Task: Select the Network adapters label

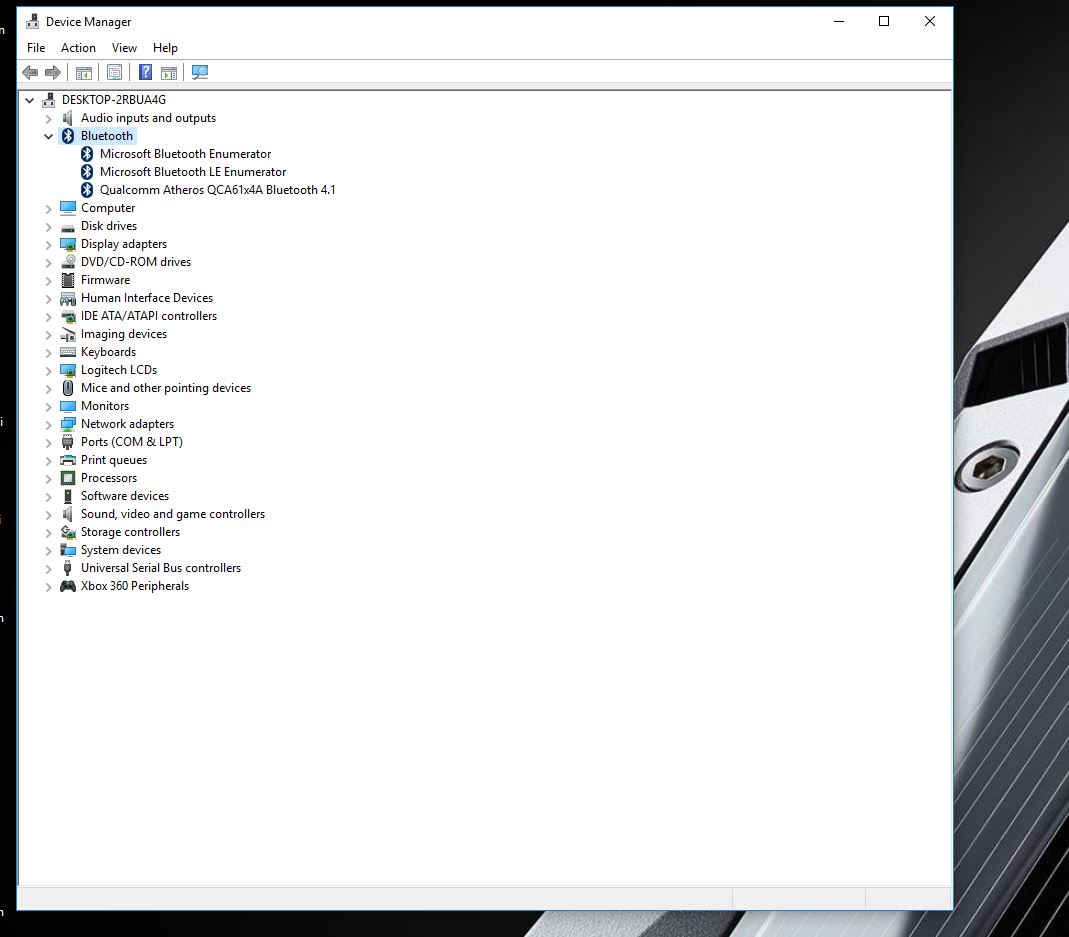Action: tap(127, 424)
